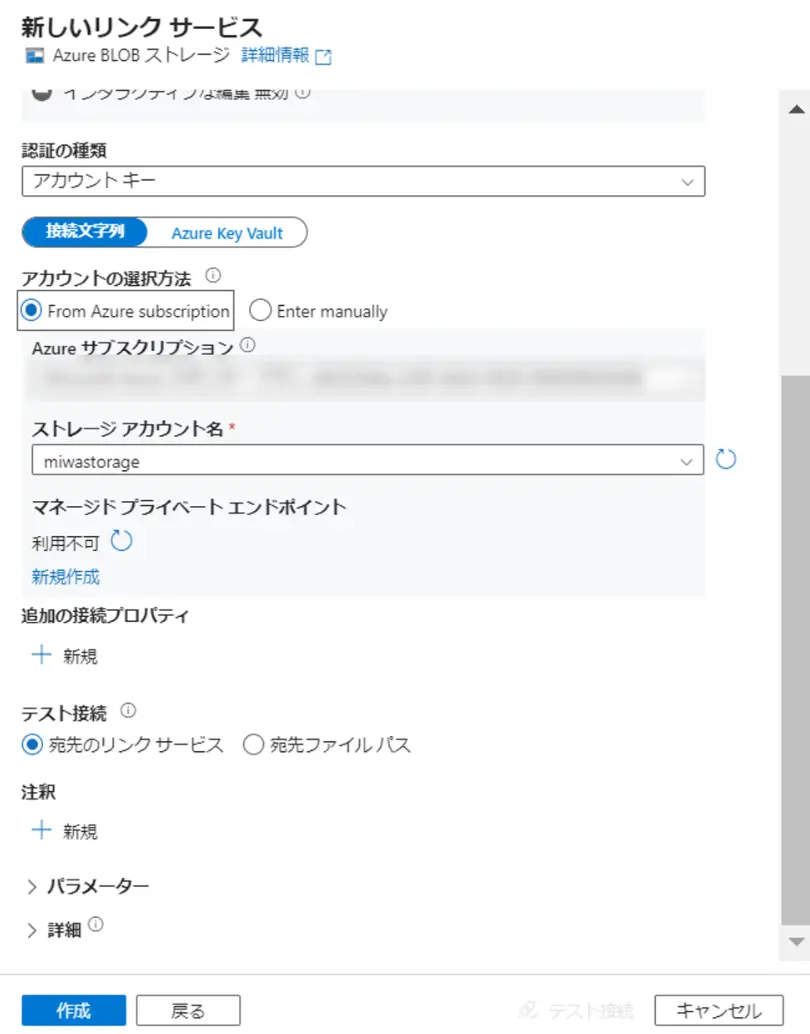Click info icon next to 詳細

pyautogui.click(x=96, y=924)
